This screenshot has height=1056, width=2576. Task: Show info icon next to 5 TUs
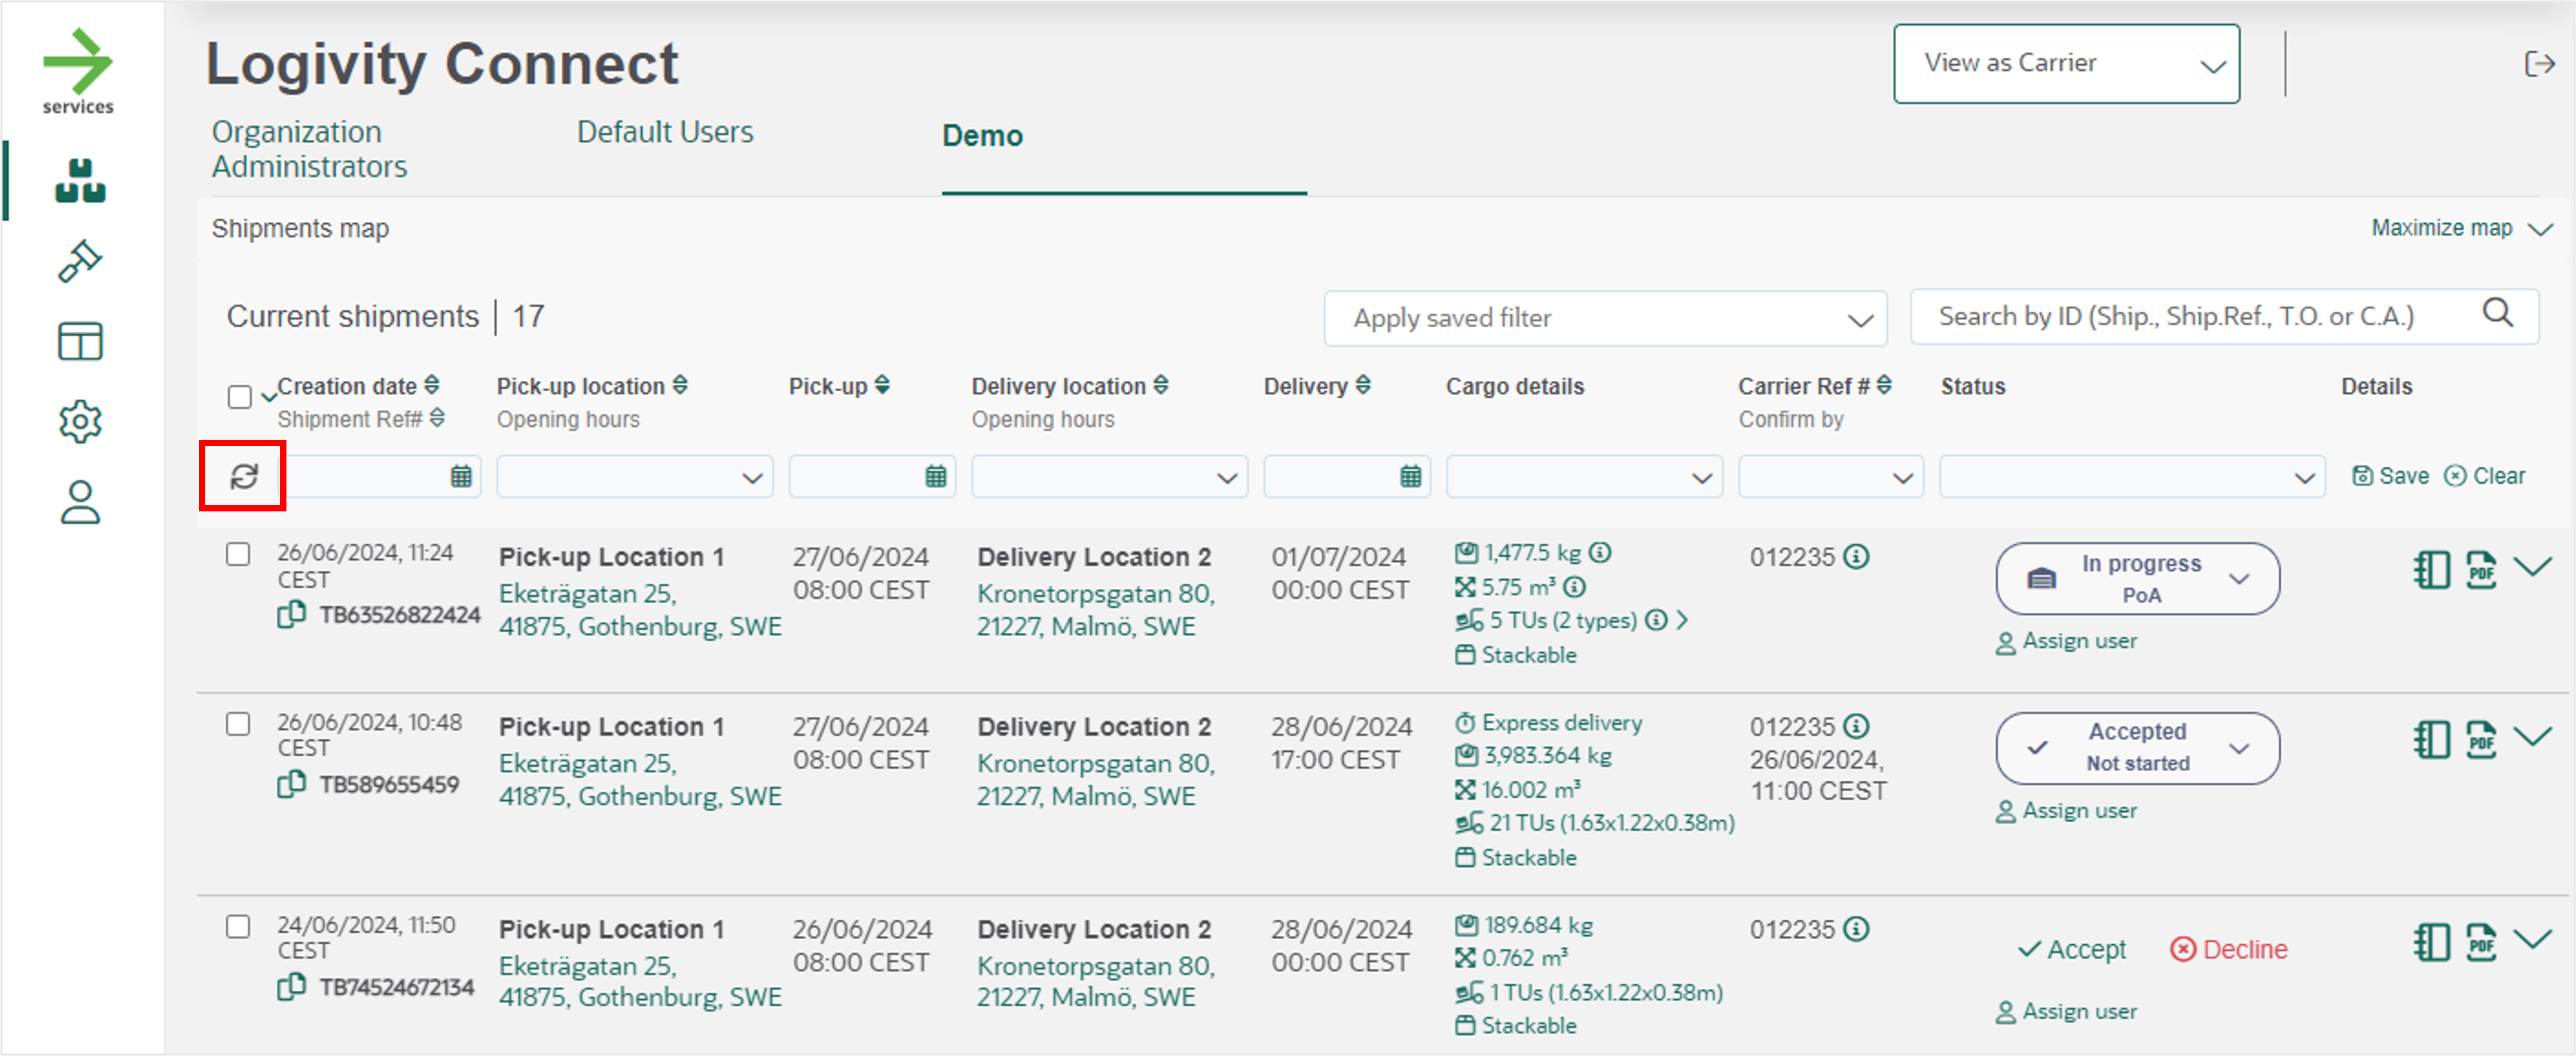[x=1657, y=620]
